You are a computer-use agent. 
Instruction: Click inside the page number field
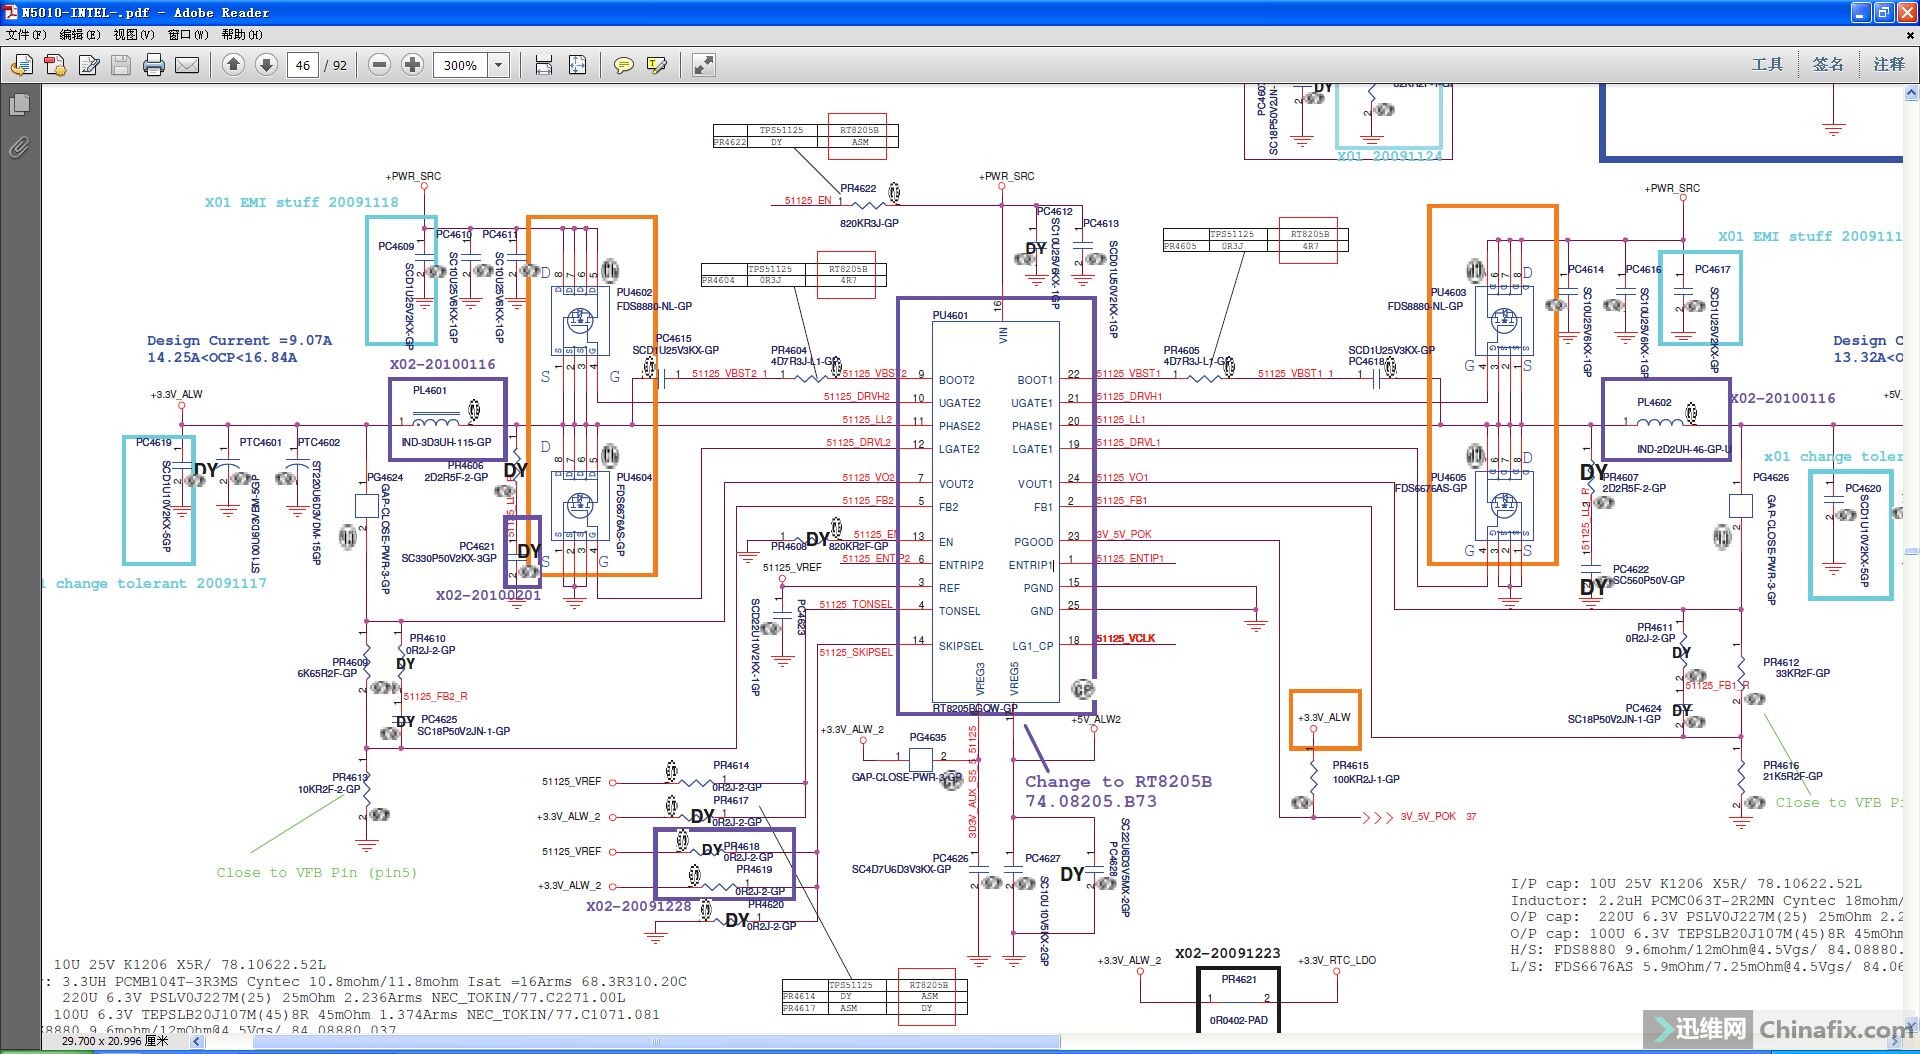pos(303,65)
